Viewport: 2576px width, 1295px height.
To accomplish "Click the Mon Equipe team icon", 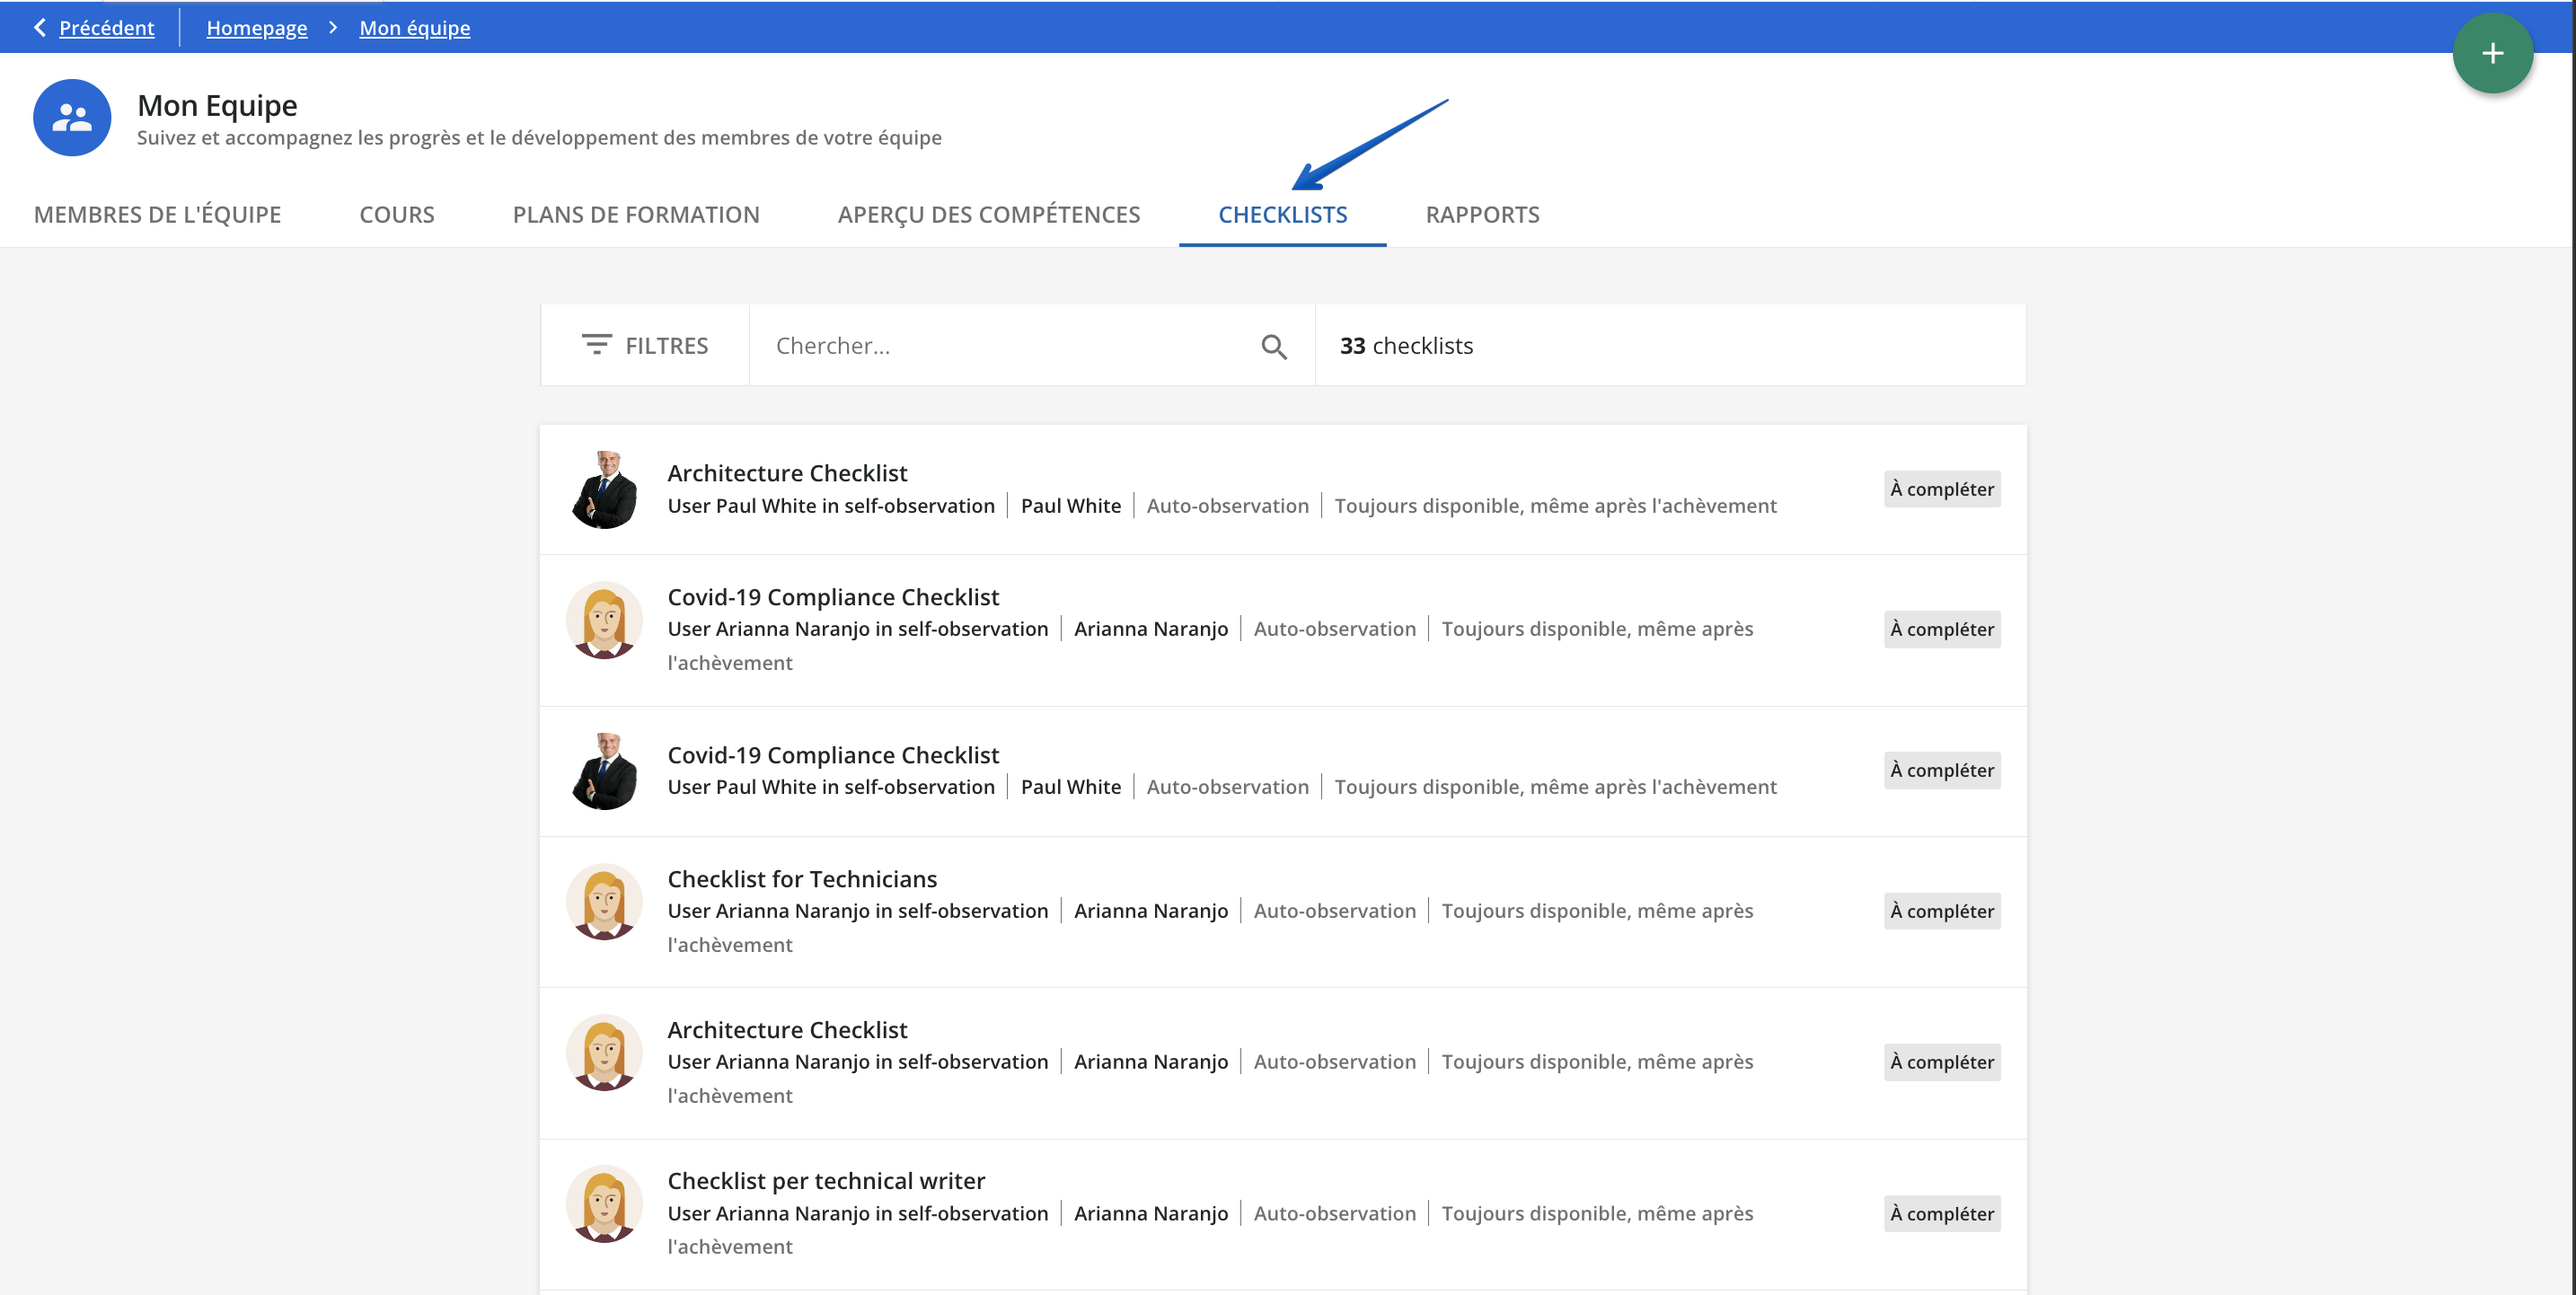I will coord(71,117).
